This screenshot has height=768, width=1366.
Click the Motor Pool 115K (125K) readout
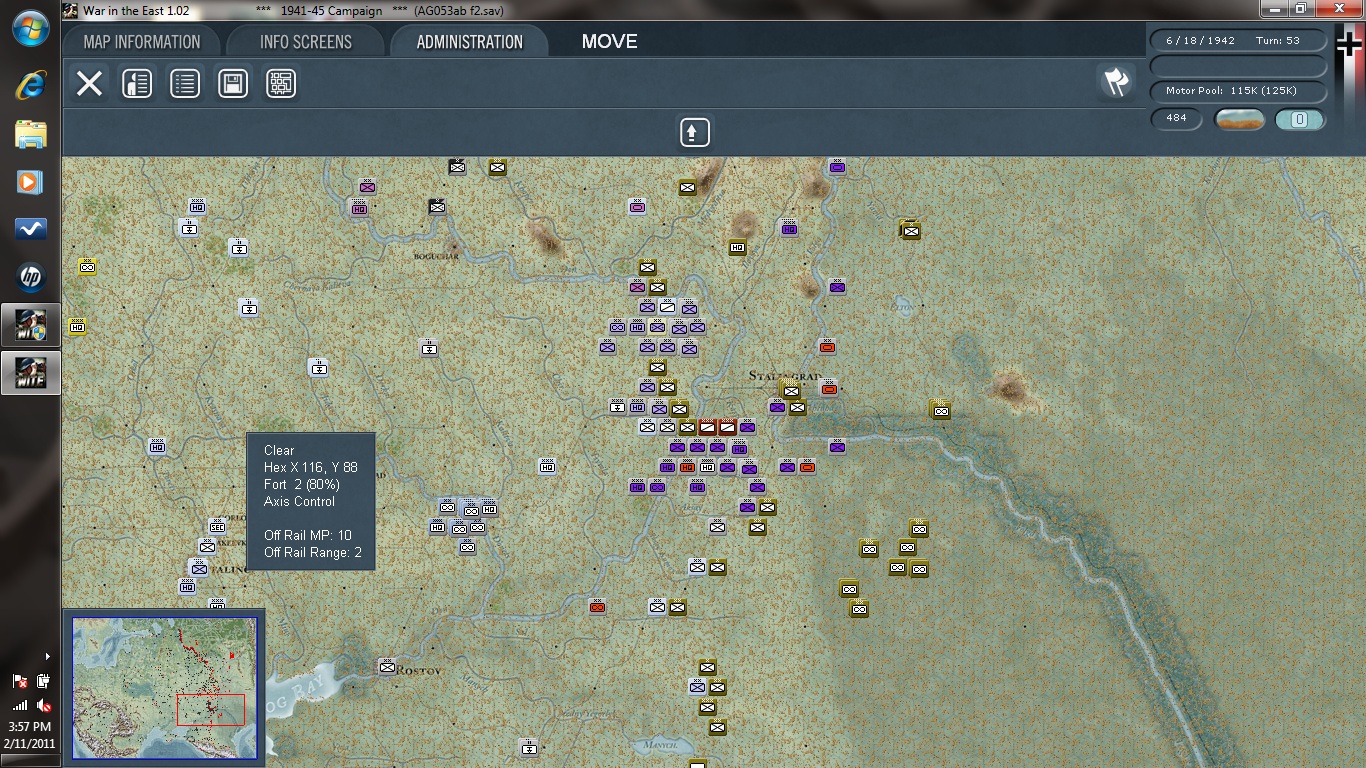pyautogui.click(x=1239, y=91)
